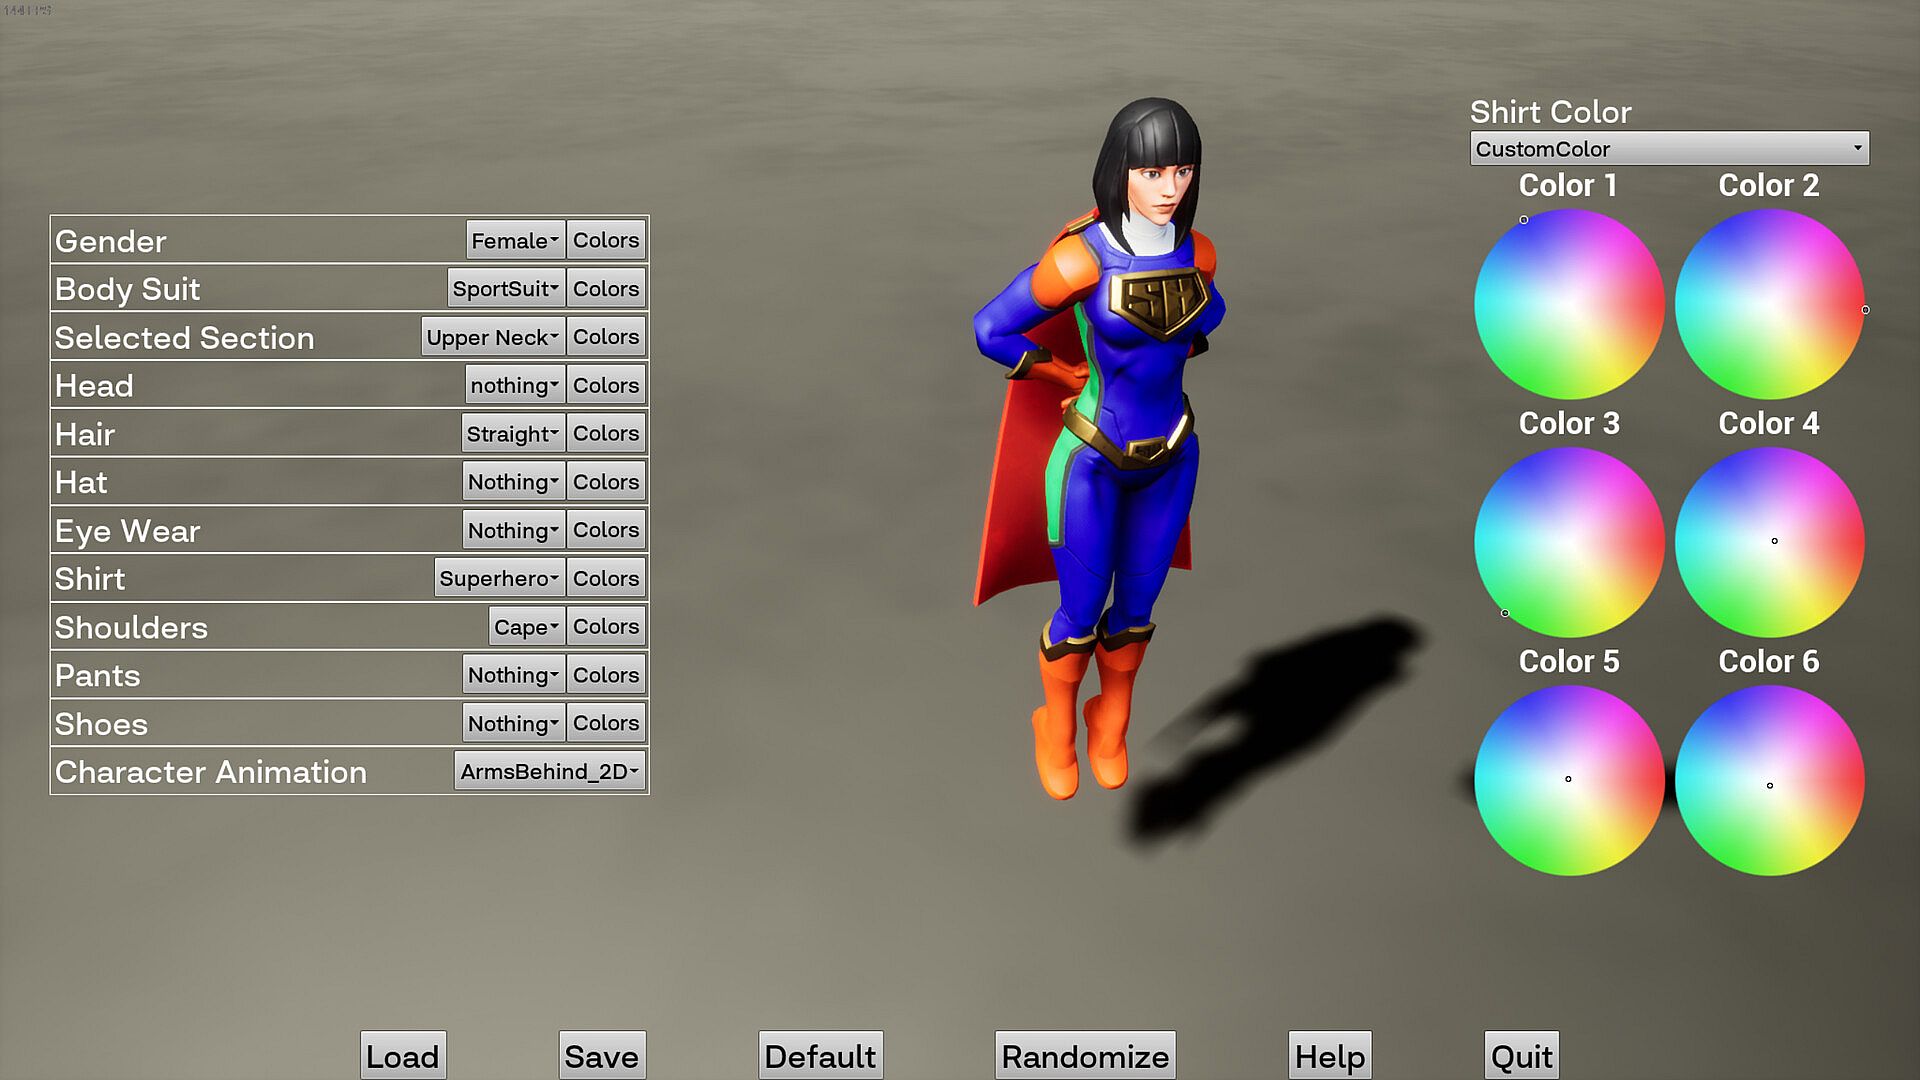Click Colors button next to Shoes
The height and width of the screenshot is (1080, 1920).
pos(606,723)
